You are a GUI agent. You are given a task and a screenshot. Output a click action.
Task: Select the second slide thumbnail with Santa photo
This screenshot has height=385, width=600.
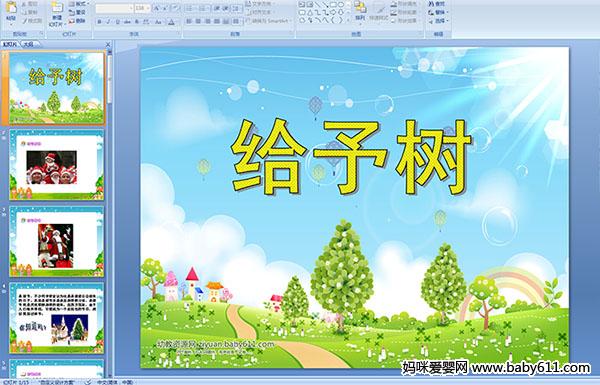click(57, 165)
